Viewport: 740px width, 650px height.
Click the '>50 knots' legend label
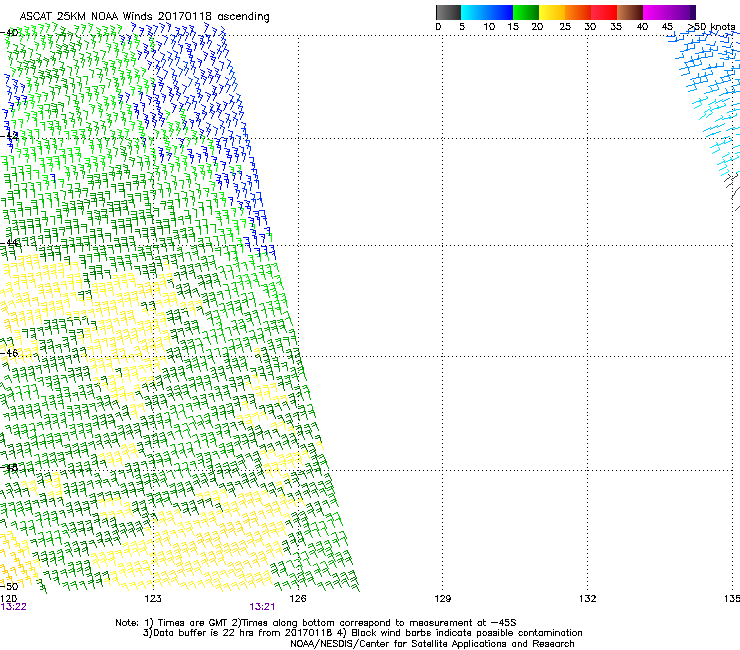click(x=711, y=27)
